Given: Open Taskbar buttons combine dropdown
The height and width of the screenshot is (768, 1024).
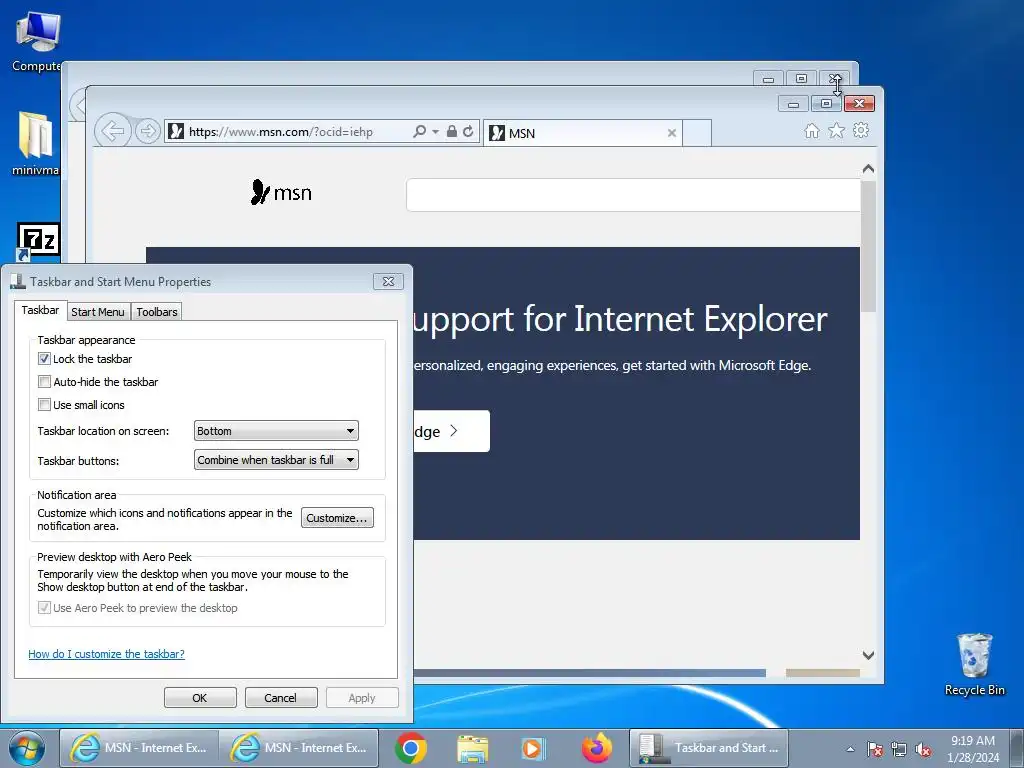Looking at the screenshot, I should (x=276, y=460).
